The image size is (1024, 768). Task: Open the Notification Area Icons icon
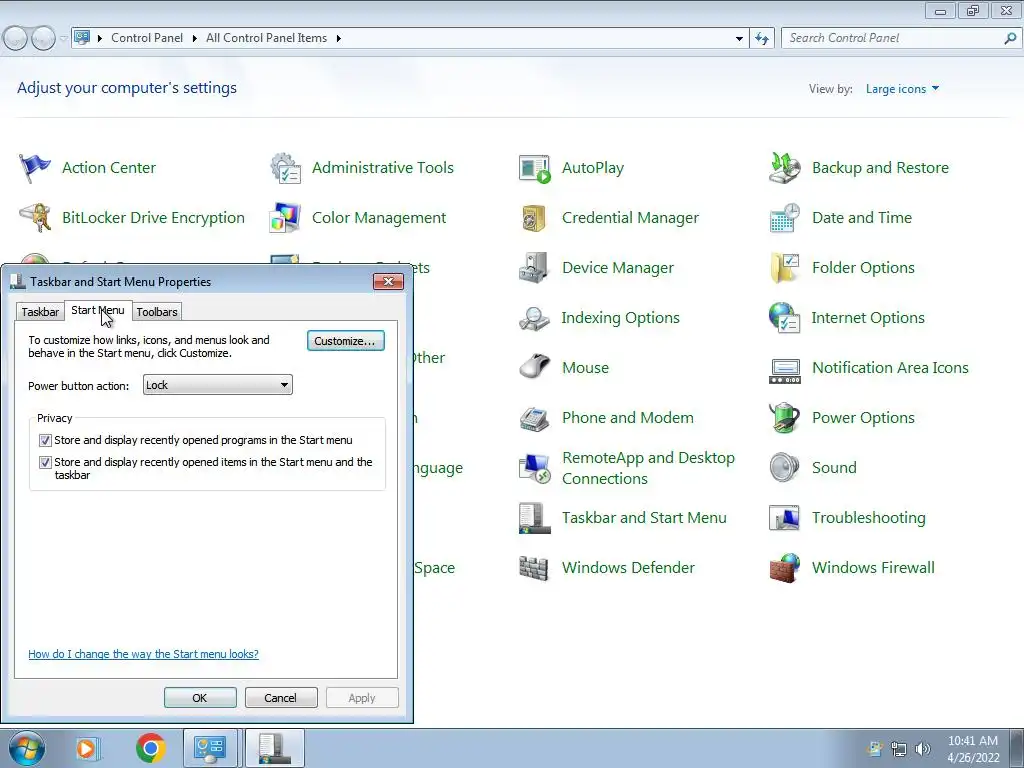(784, 371)
